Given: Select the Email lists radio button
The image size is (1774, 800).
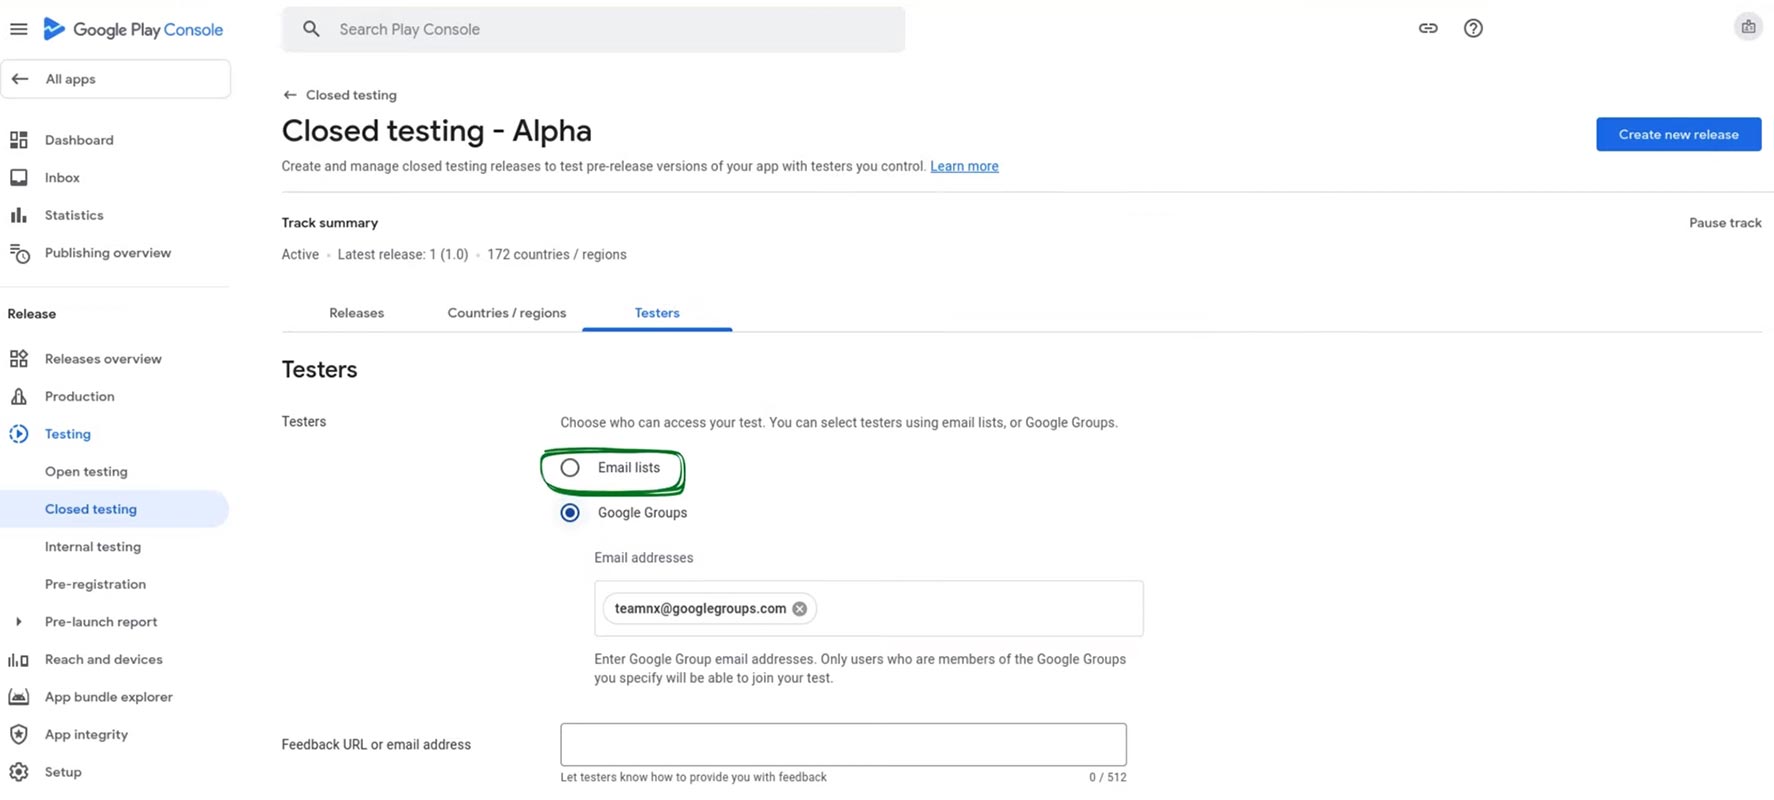Looking at the screenshot, I should (570, 468).
